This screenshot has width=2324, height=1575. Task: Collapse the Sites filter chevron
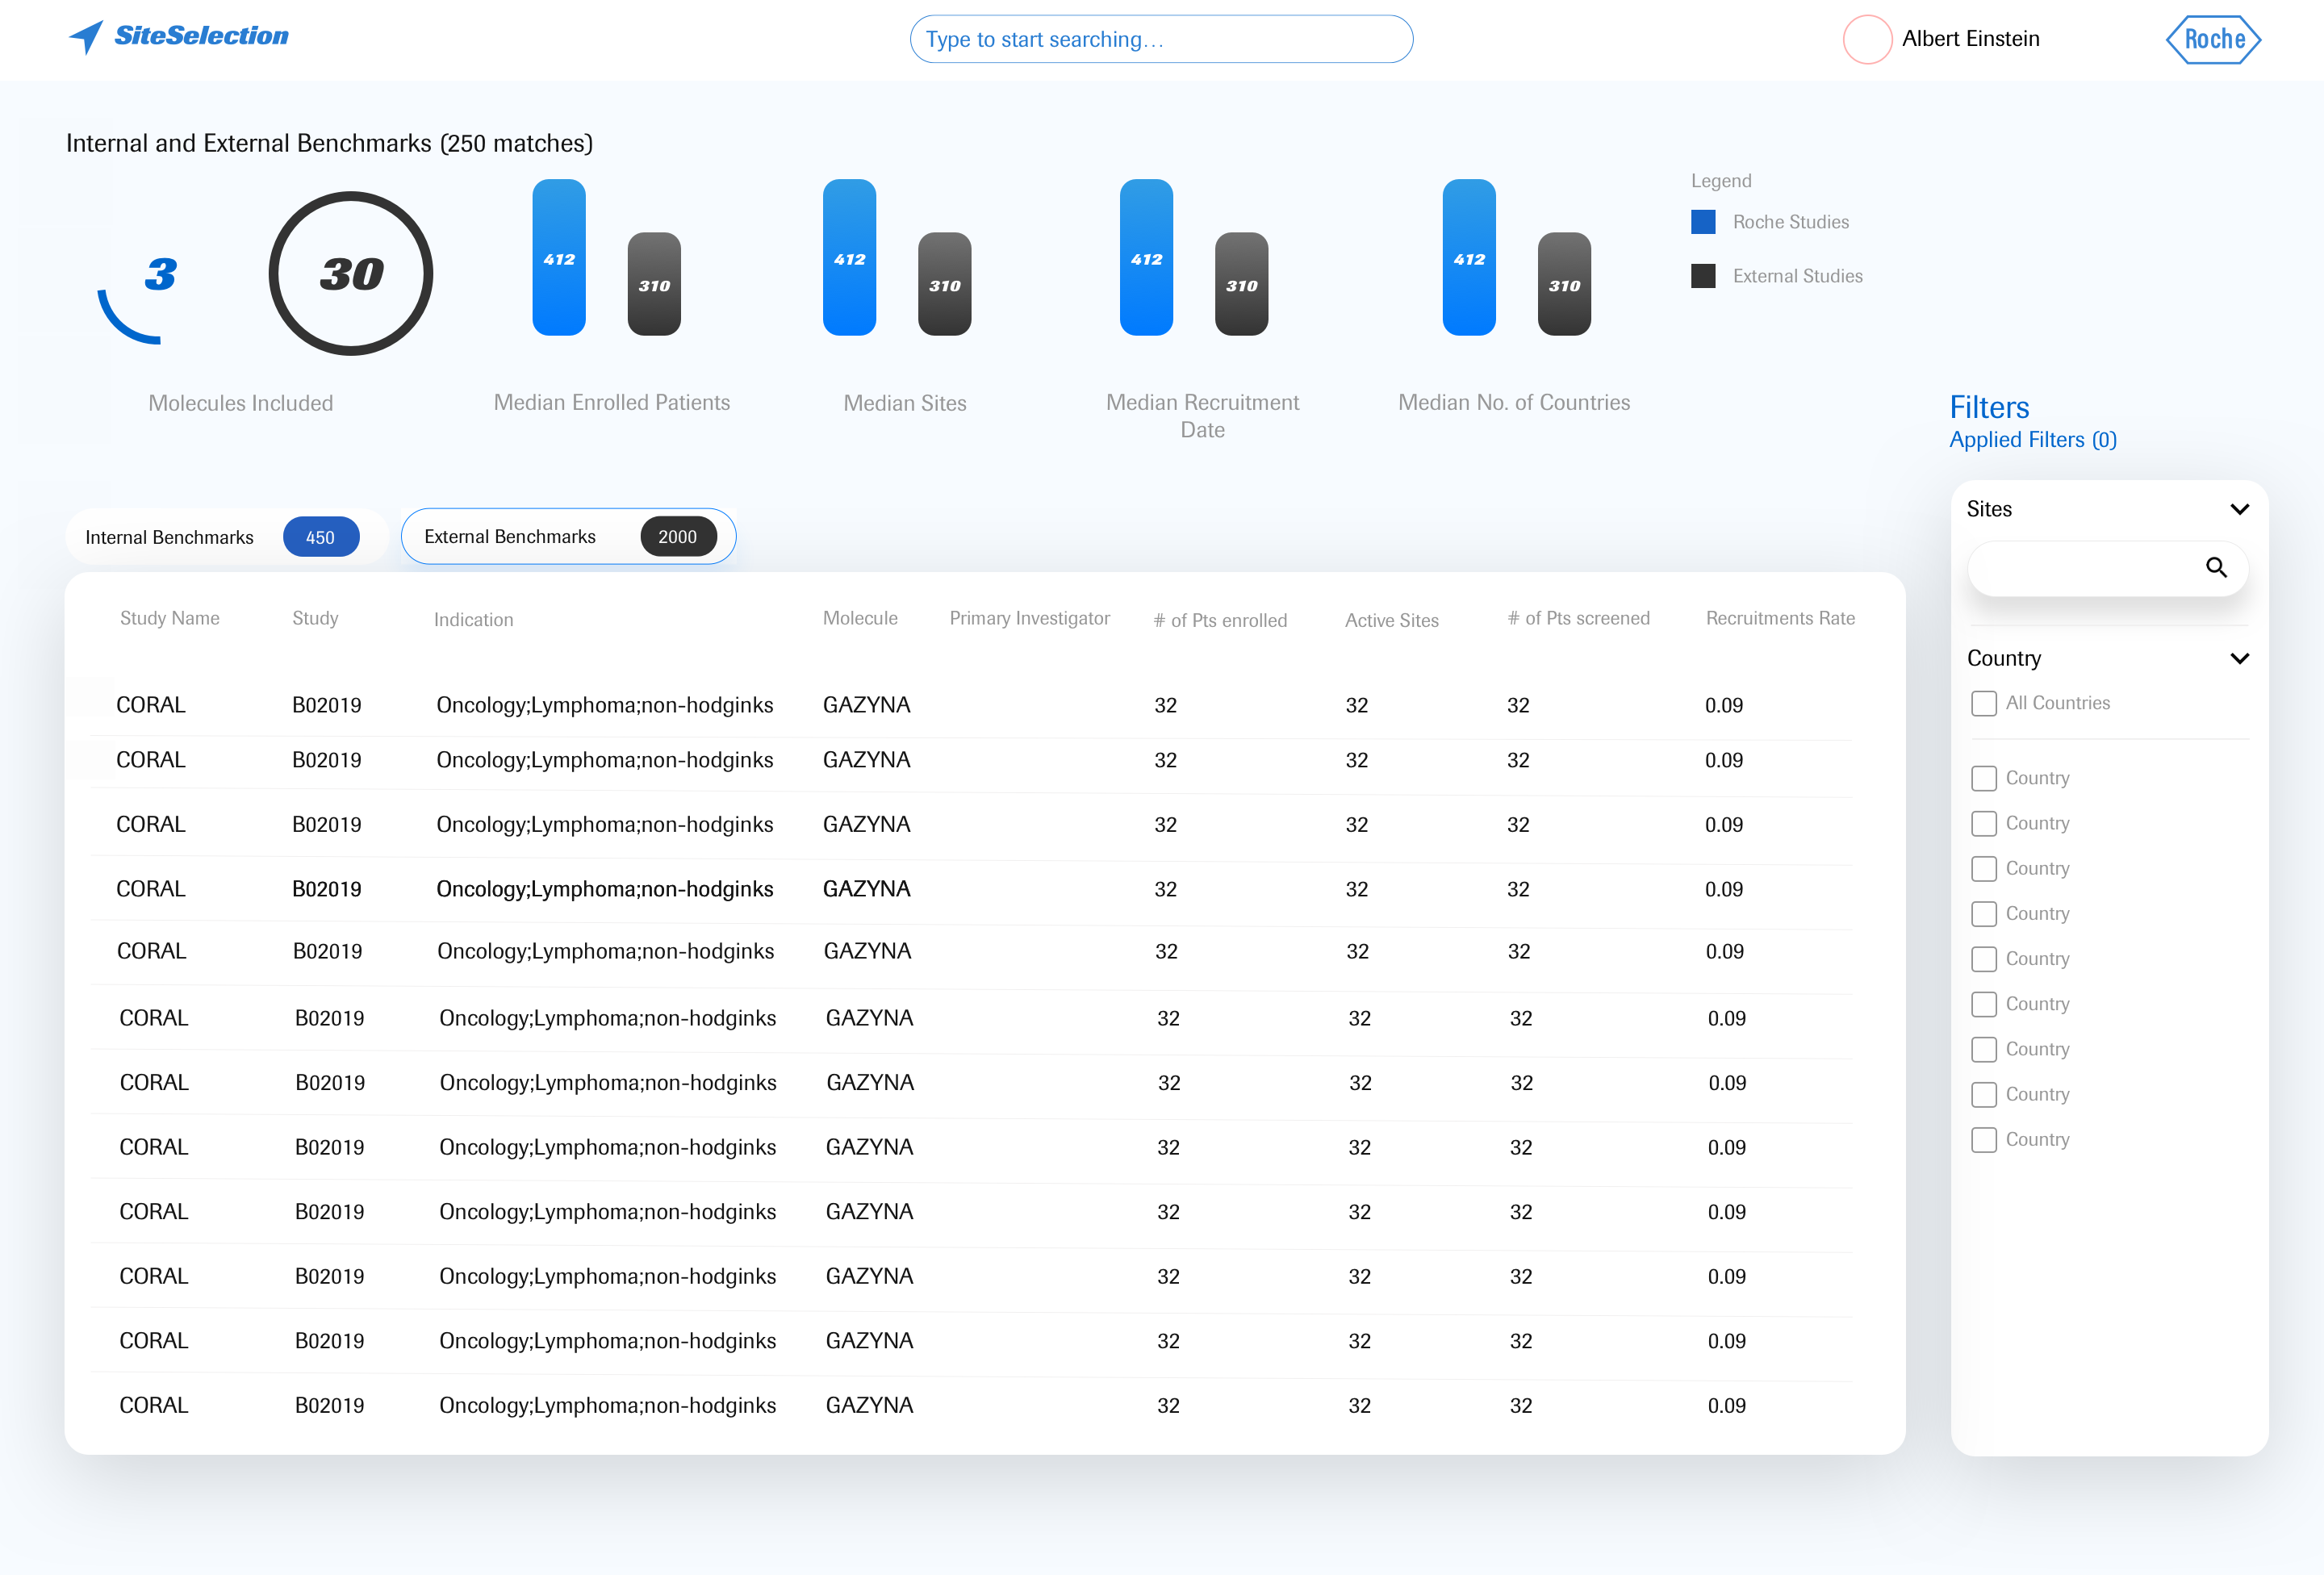coord(2239,509)
